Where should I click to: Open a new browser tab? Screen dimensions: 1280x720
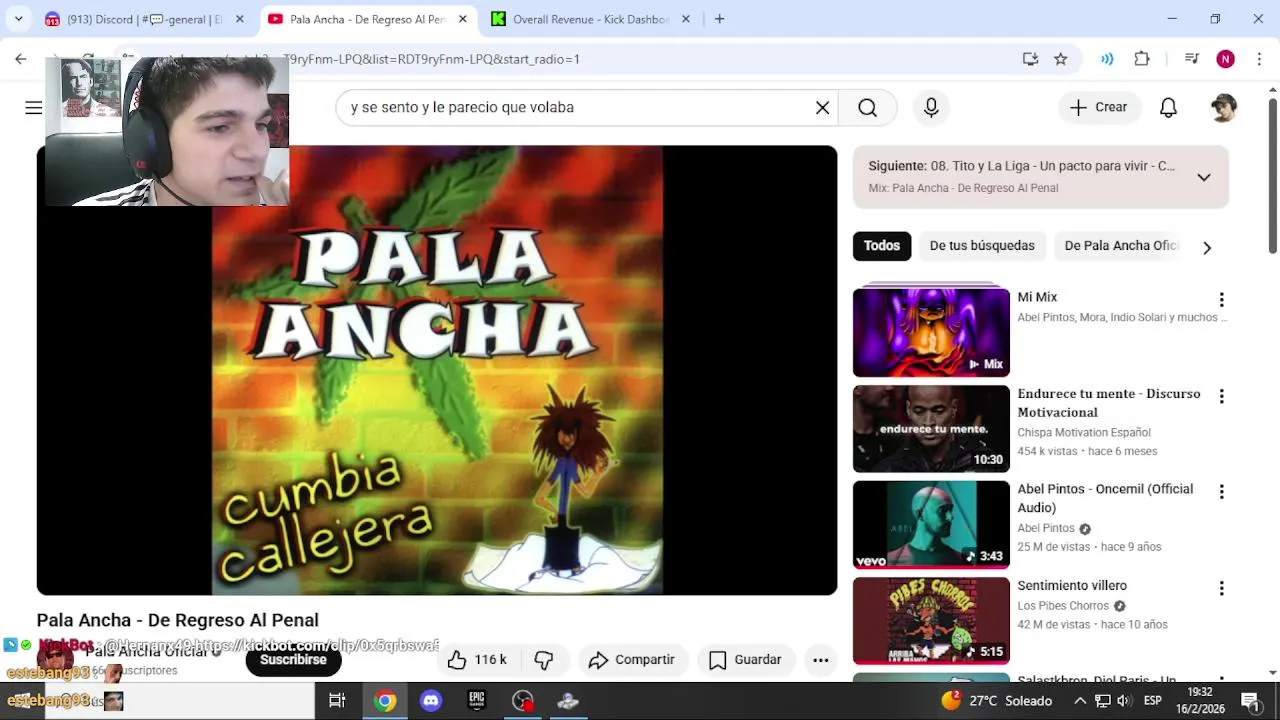(719, 19)
